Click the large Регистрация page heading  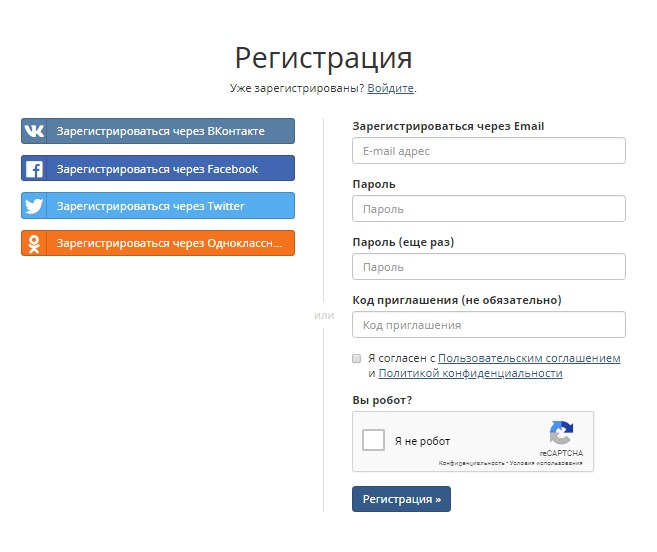323,58
